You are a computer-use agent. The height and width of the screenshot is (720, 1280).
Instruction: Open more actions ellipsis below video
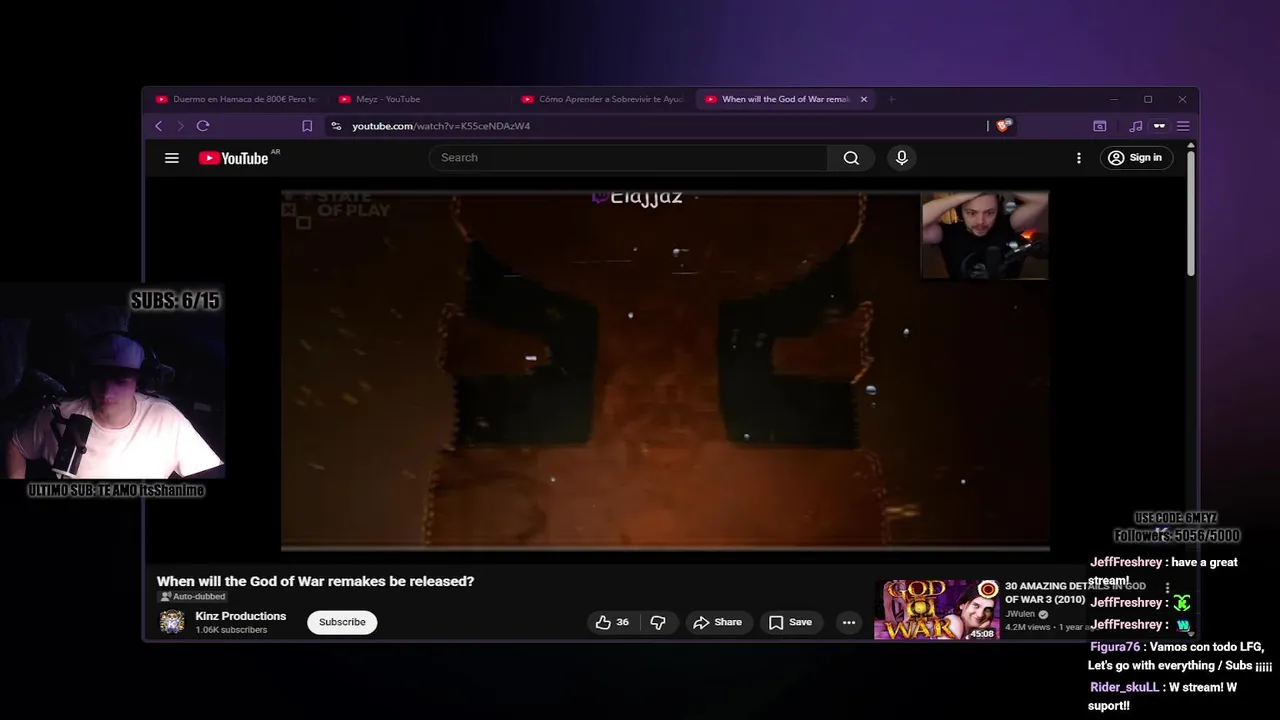pos(849,622)
